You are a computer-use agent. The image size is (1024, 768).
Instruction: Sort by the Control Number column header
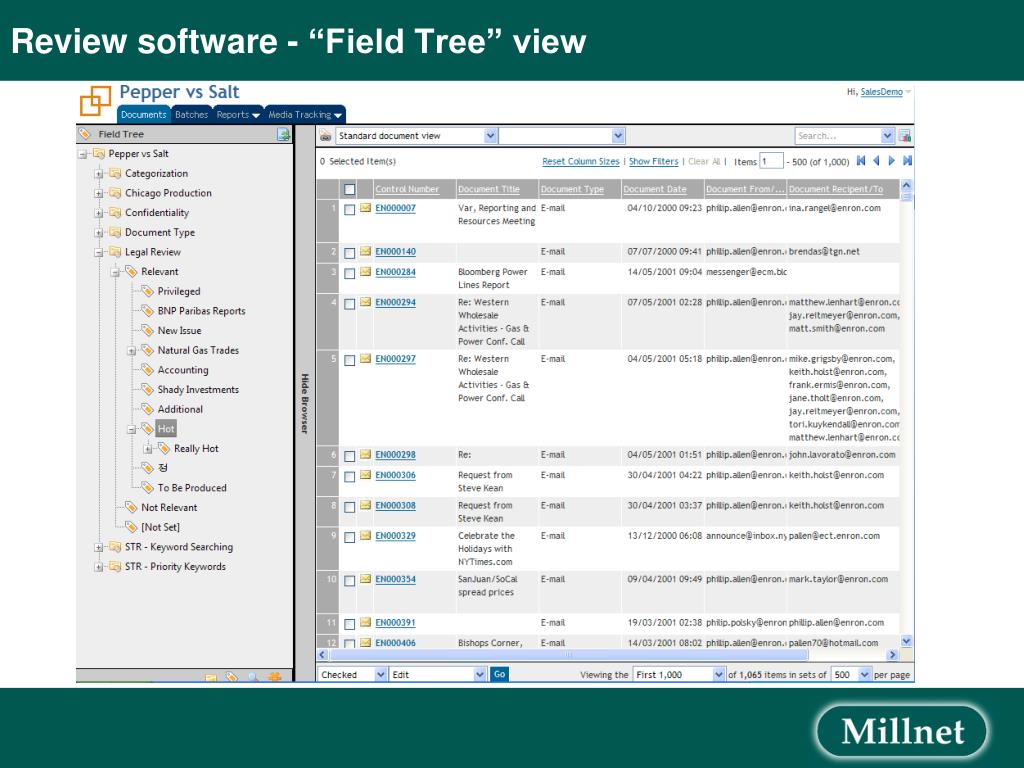407,189
